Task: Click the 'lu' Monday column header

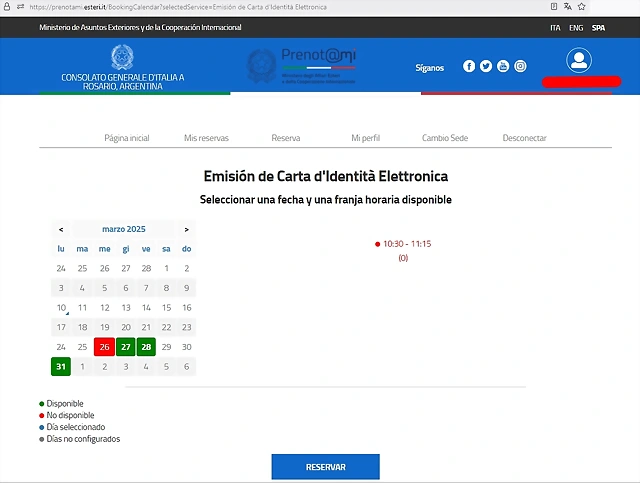Action: tap(61, 249)
